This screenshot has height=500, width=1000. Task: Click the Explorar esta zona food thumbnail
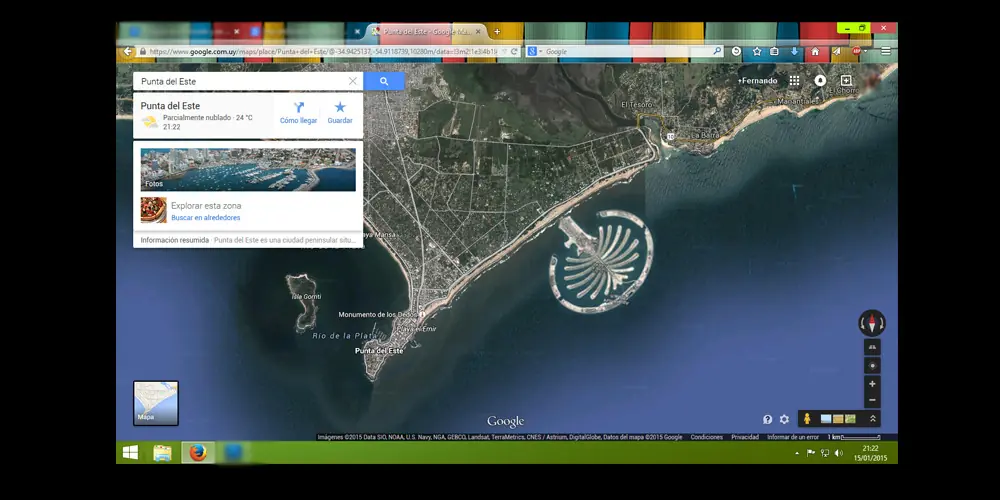tap(154, 210)
